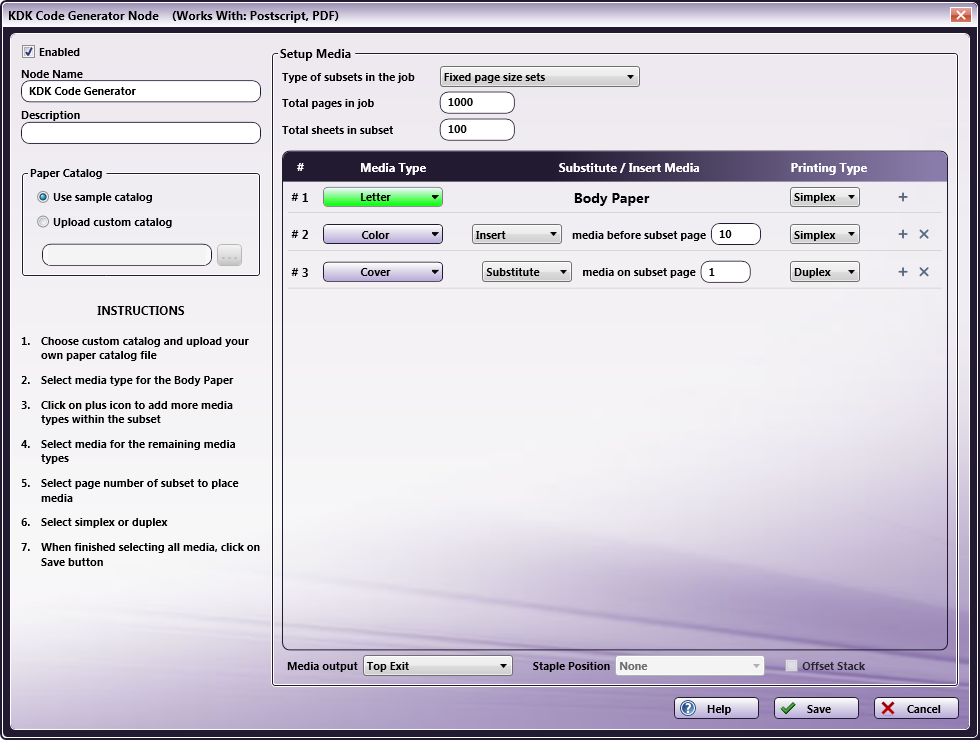The image size is (980, 740).
Task: Toggle the Enabled checkbox
Action: coord(28,52)
